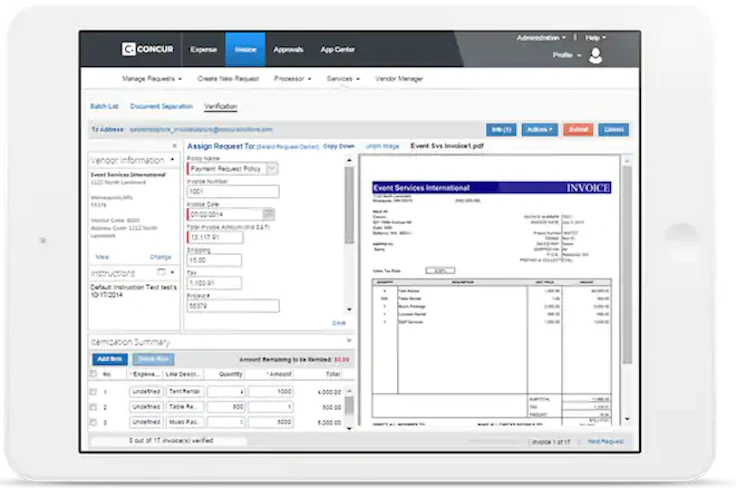
Task: Open the App Center tab
Action: (x=337, y=49)
